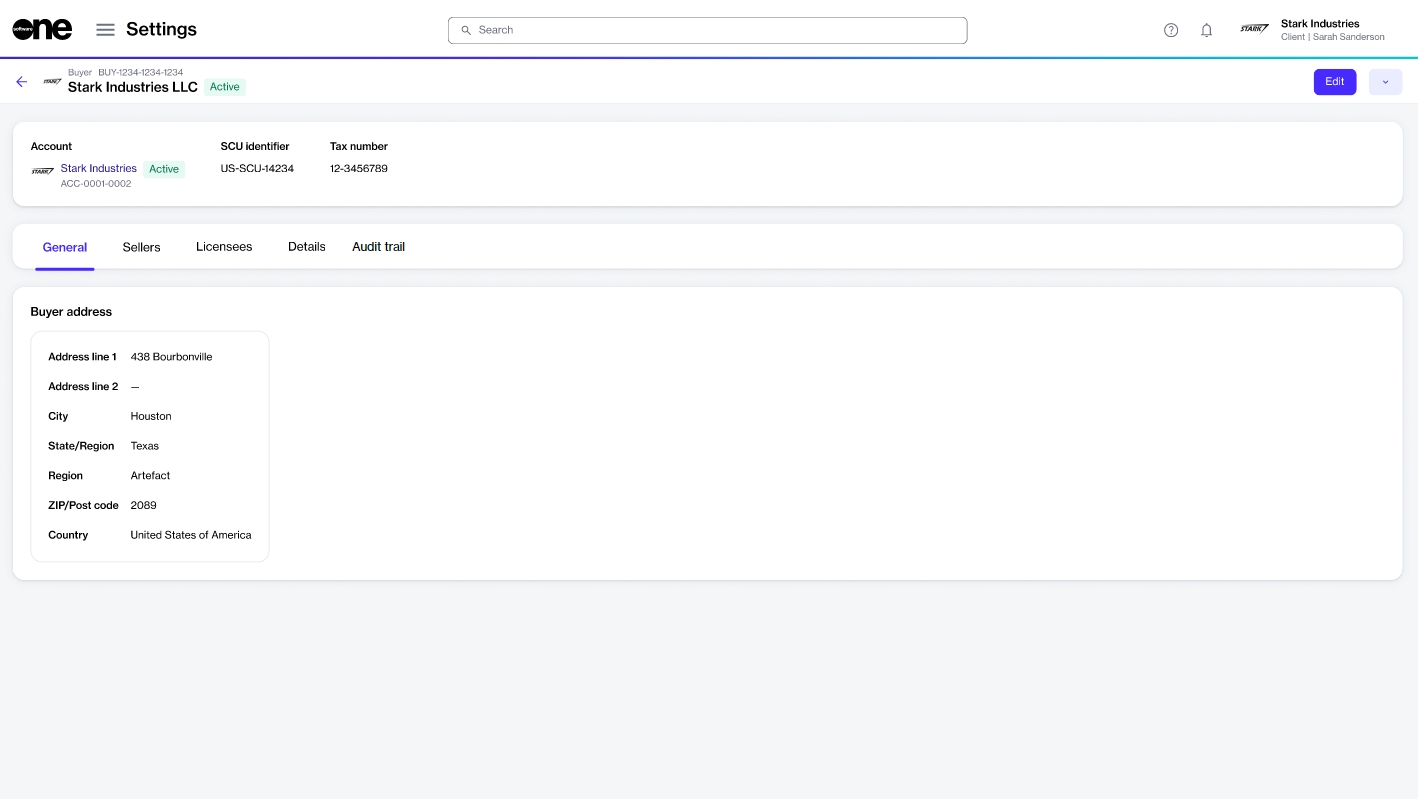This screenshot has width=1418, height=799.
Task: Click the City value Houston
Action: point(151,416)
